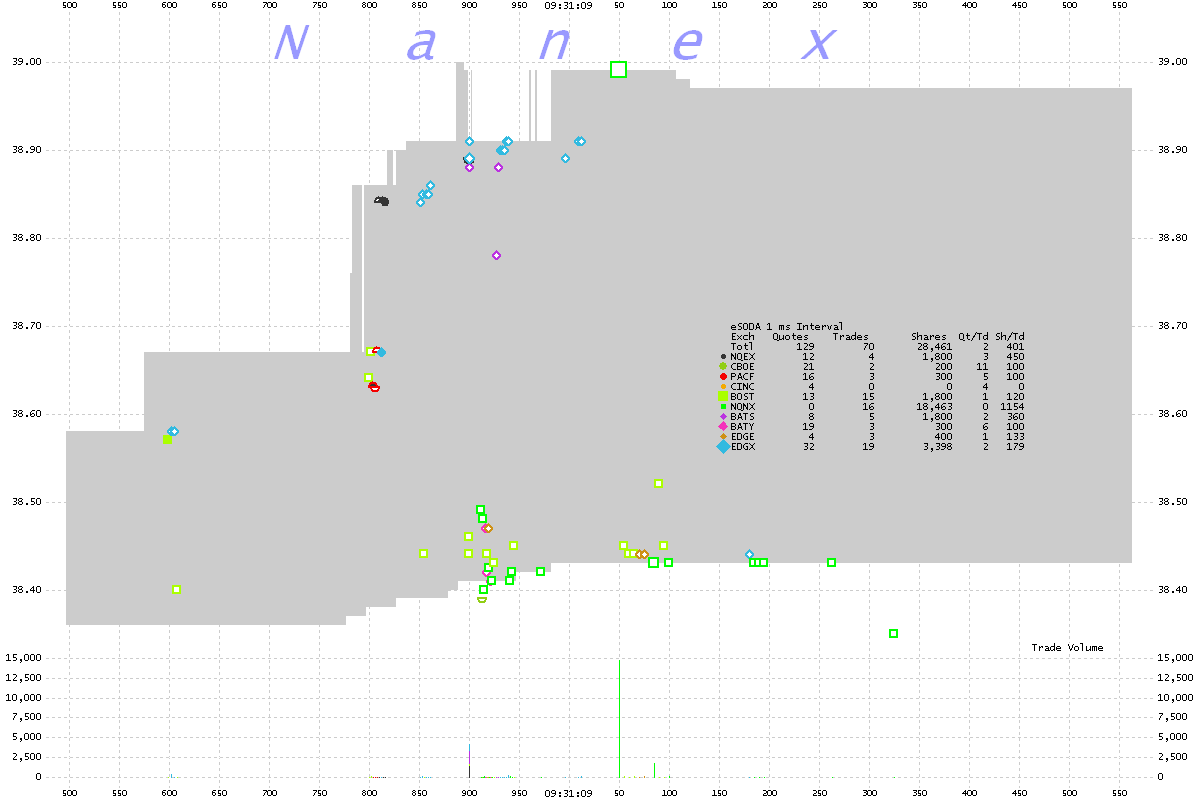
Task: Select the purple diamond icon beside BATS
Action: point(723,416)
